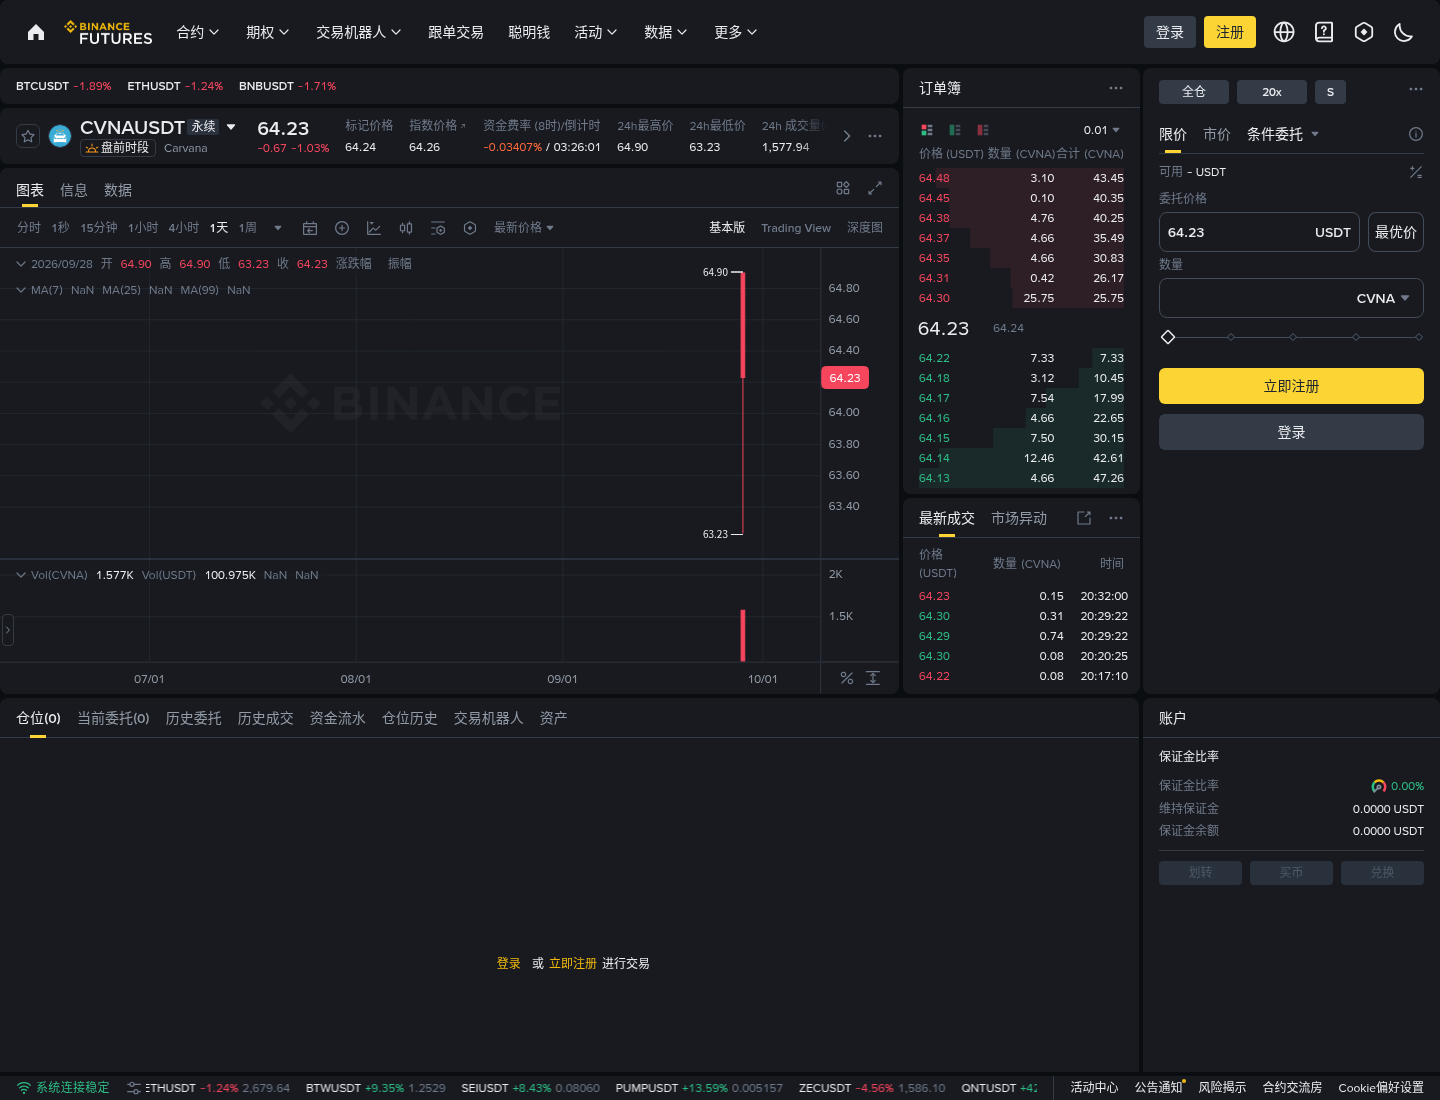Switch chart to the 基本版 view
Image resolution: width=1440 pixels, height=1100 pixels.
pos(727,228)
